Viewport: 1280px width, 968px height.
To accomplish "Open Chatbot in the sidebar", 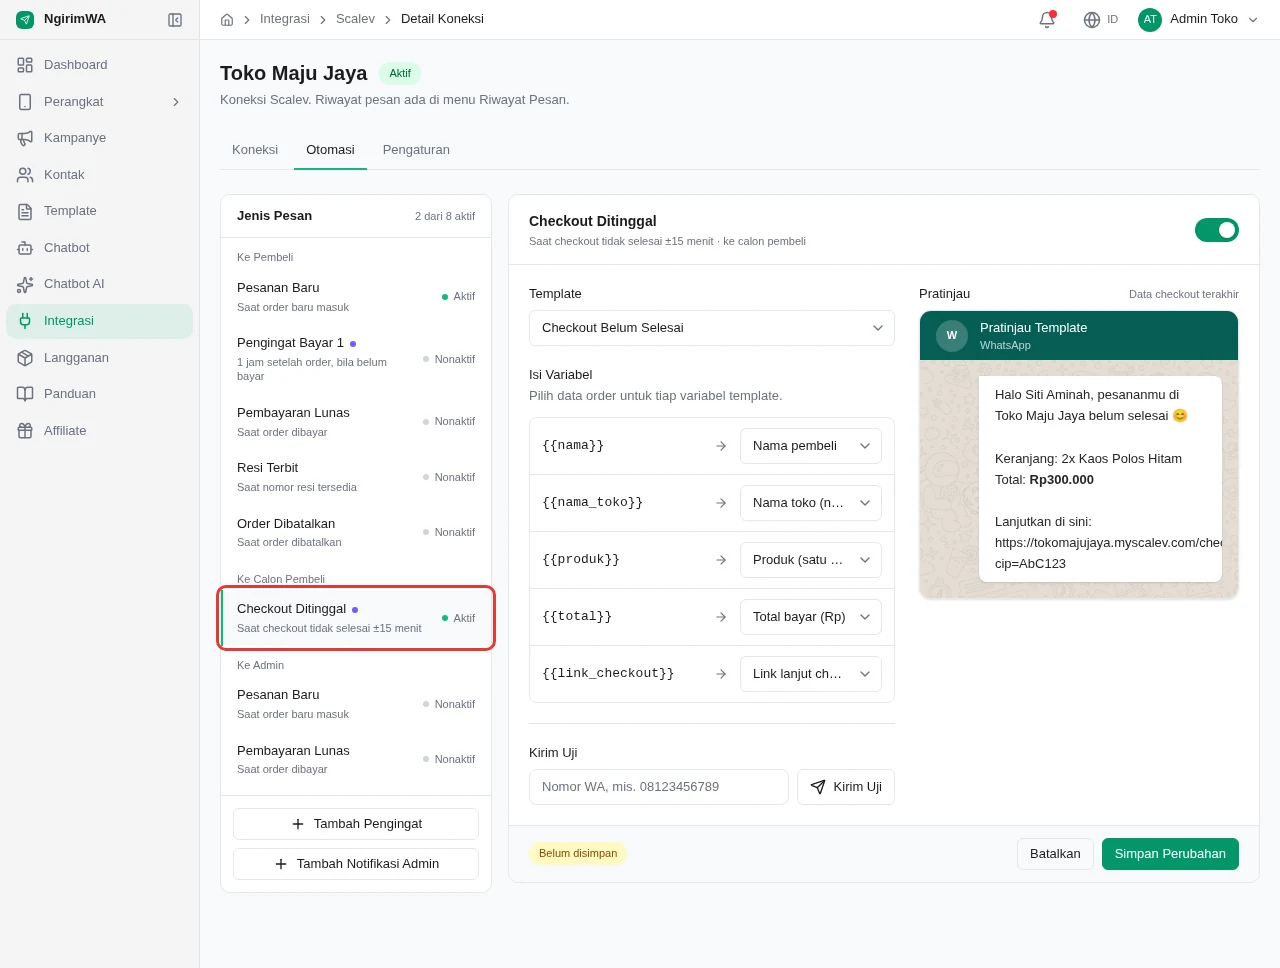I will [x=99, y=248].
